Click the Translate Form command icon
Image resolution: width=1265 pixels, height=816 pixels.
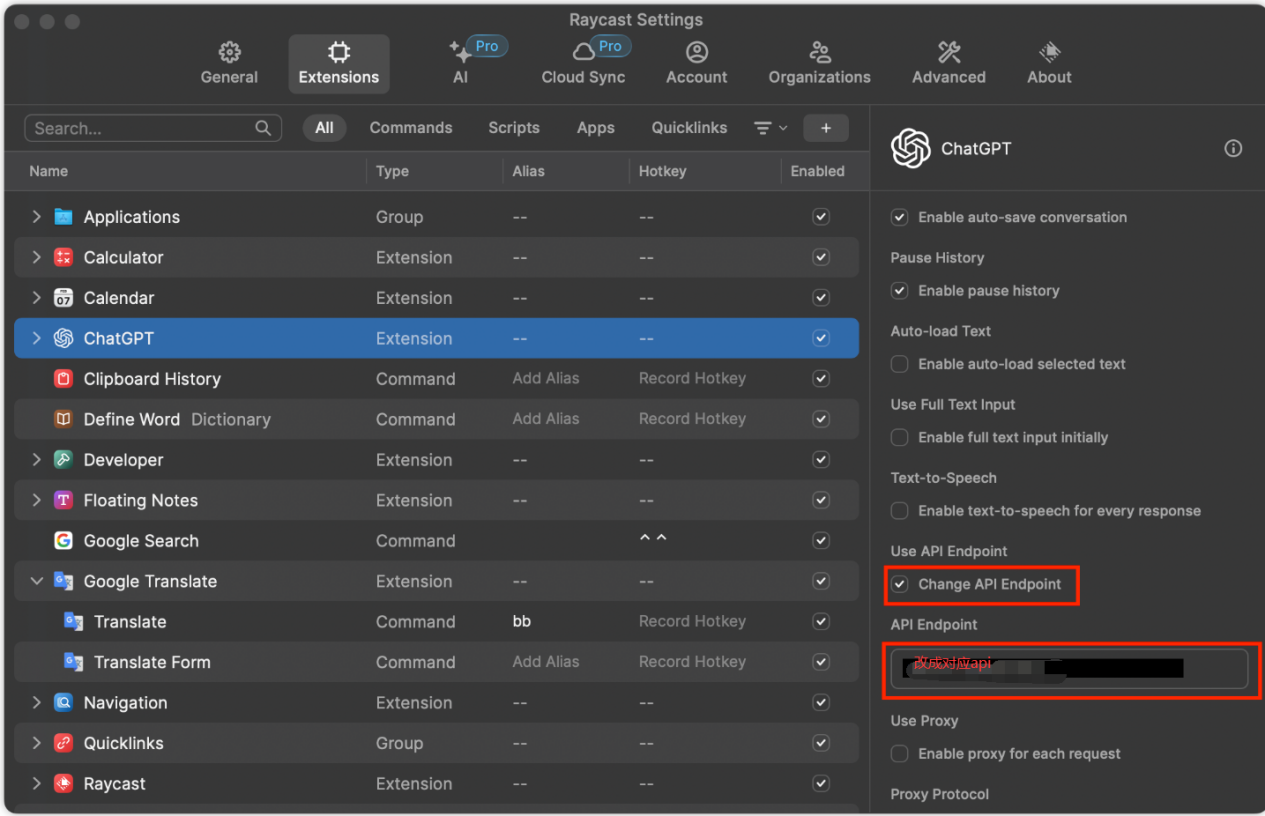(x=74, y=662)
